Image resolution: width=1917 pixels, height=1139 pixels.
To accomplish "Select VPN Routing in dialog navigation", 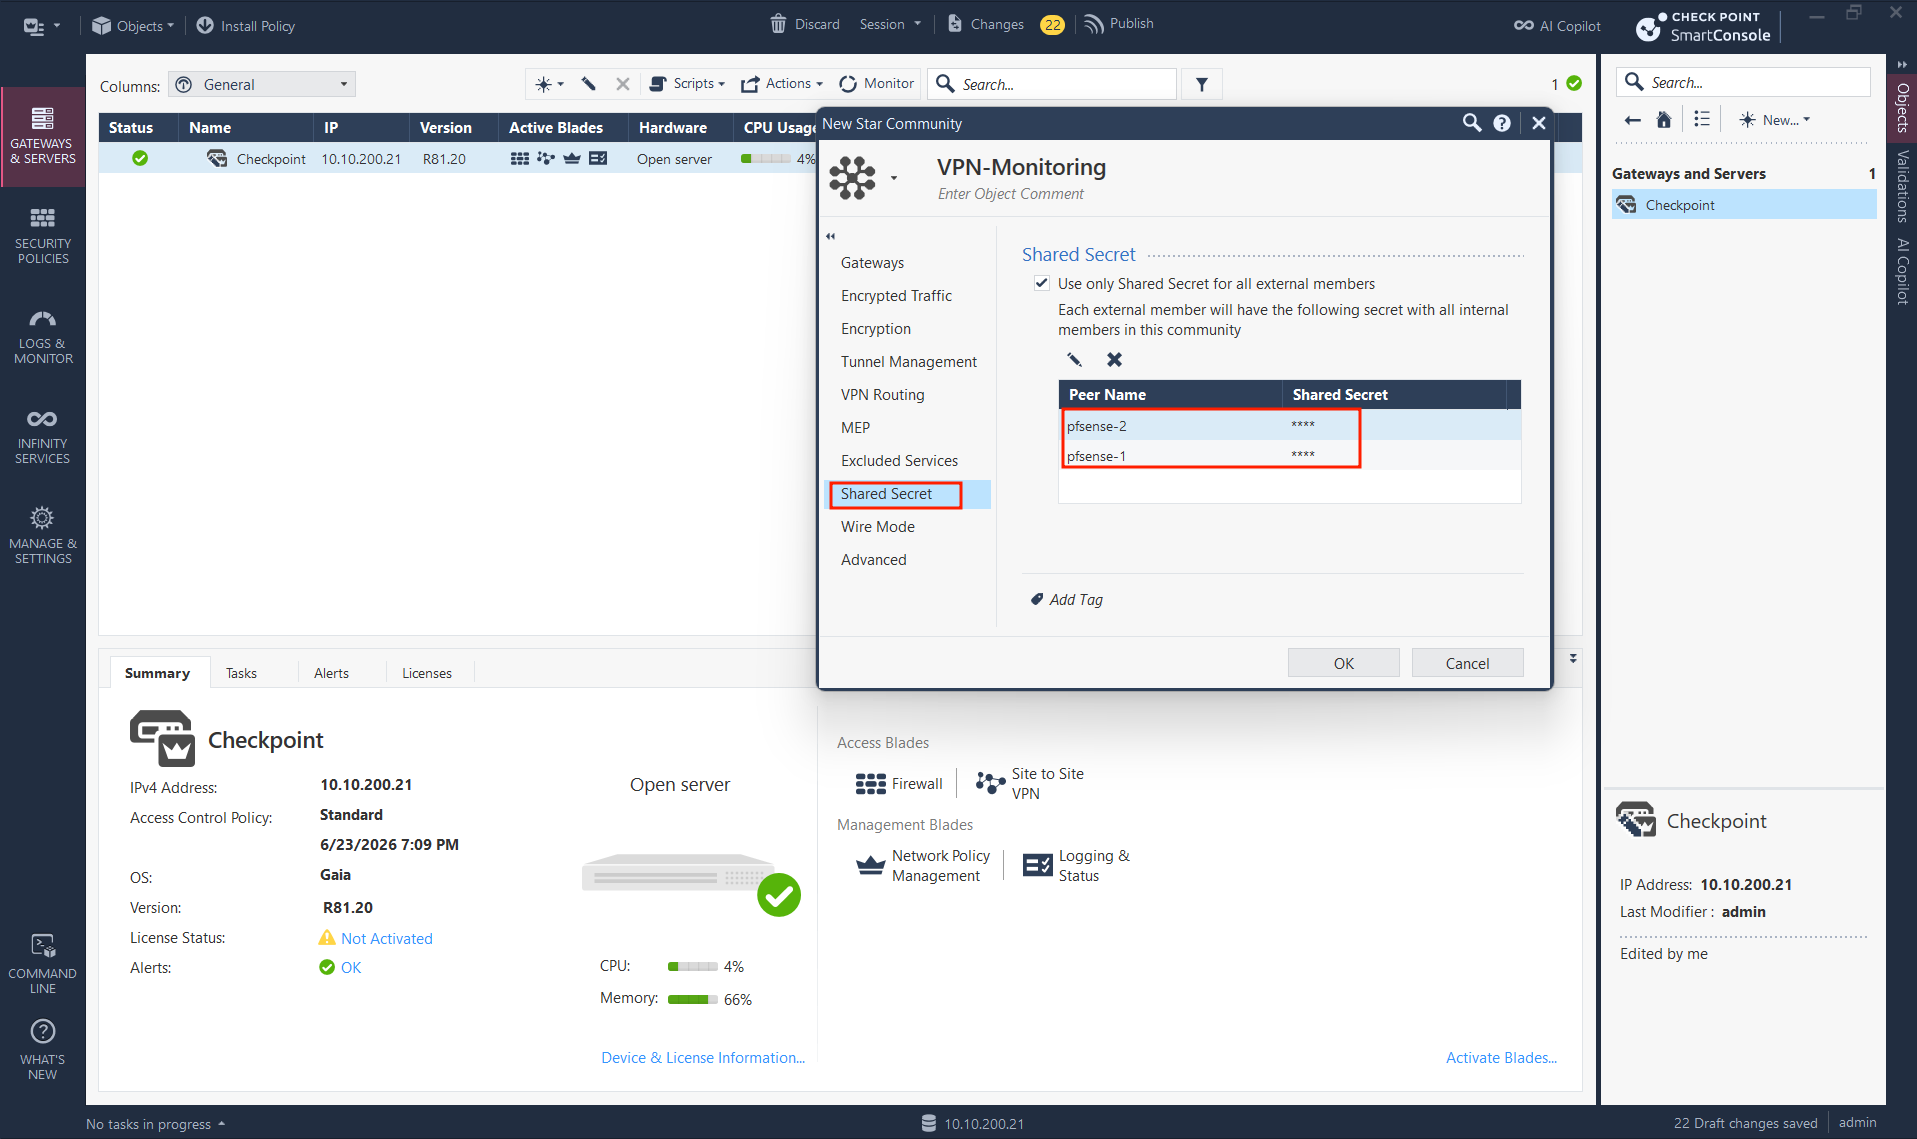I will pos(883,395).
